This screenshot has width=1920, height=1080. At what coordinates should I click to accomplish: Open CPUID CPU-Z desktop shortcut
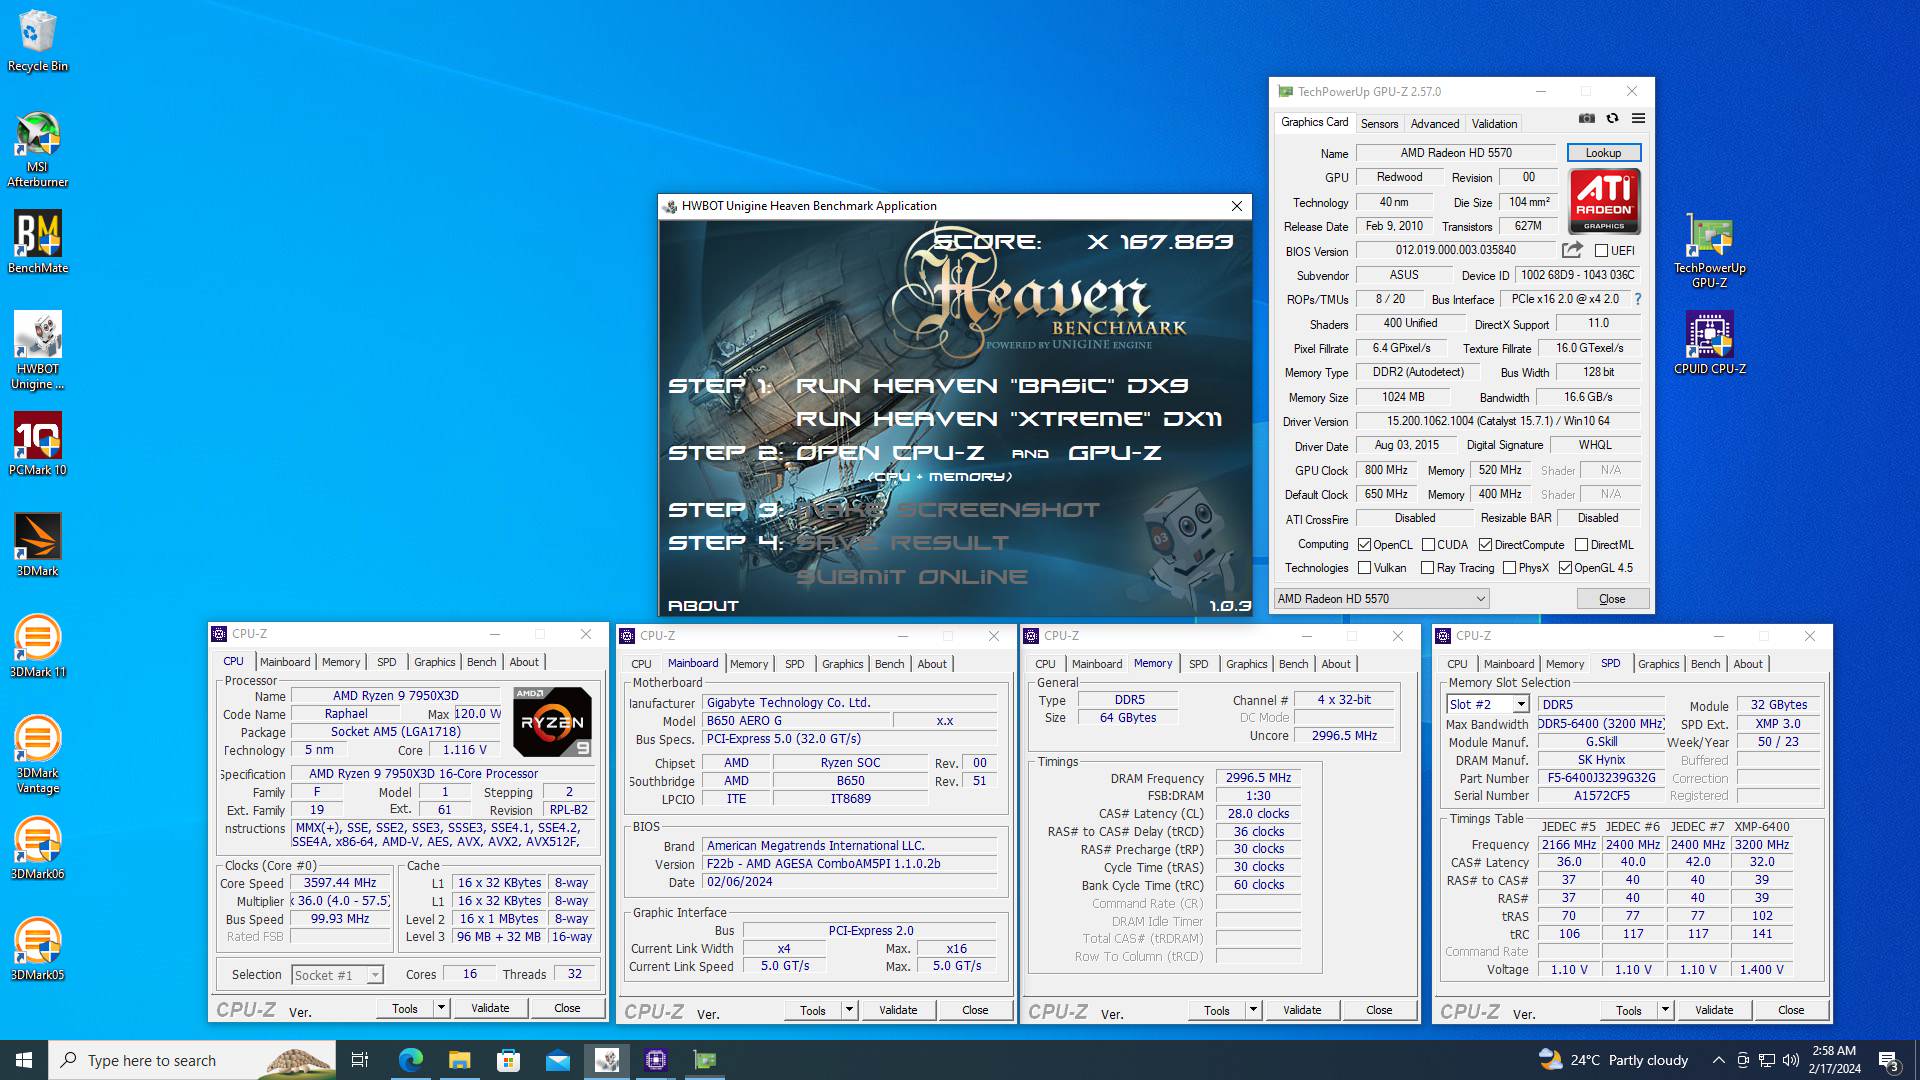[1709, 342]
